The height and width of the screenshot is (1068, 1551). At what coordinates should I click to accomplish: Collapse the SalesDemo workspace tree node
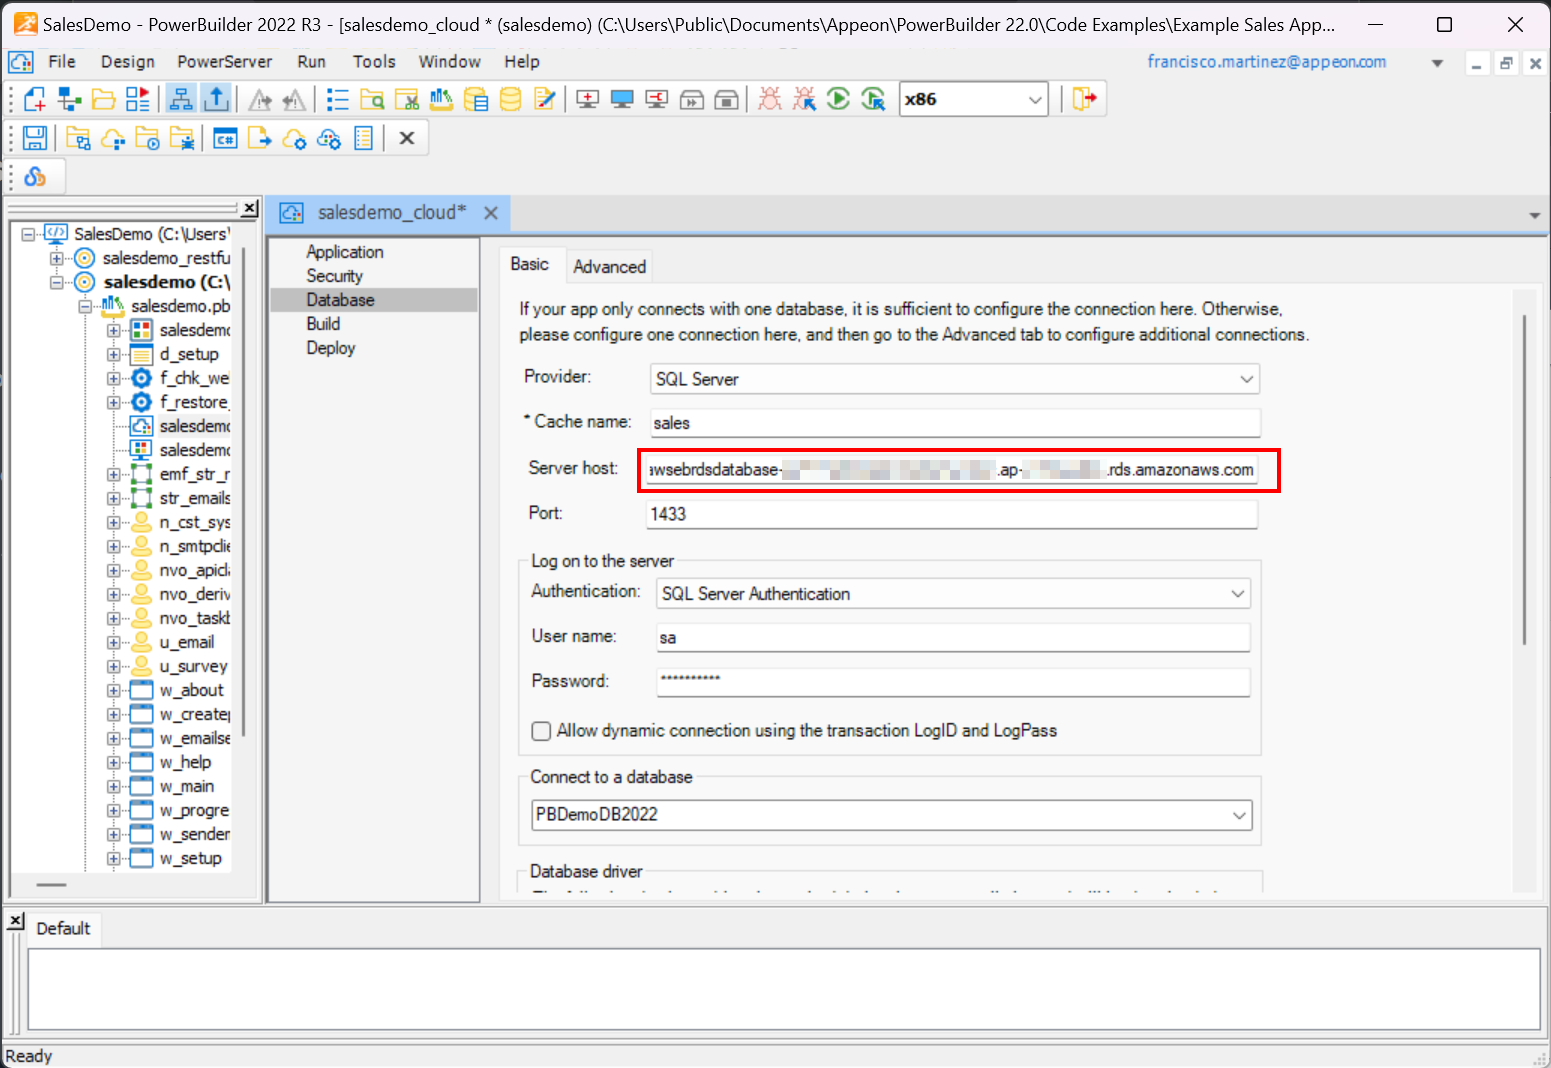point(28,234)
